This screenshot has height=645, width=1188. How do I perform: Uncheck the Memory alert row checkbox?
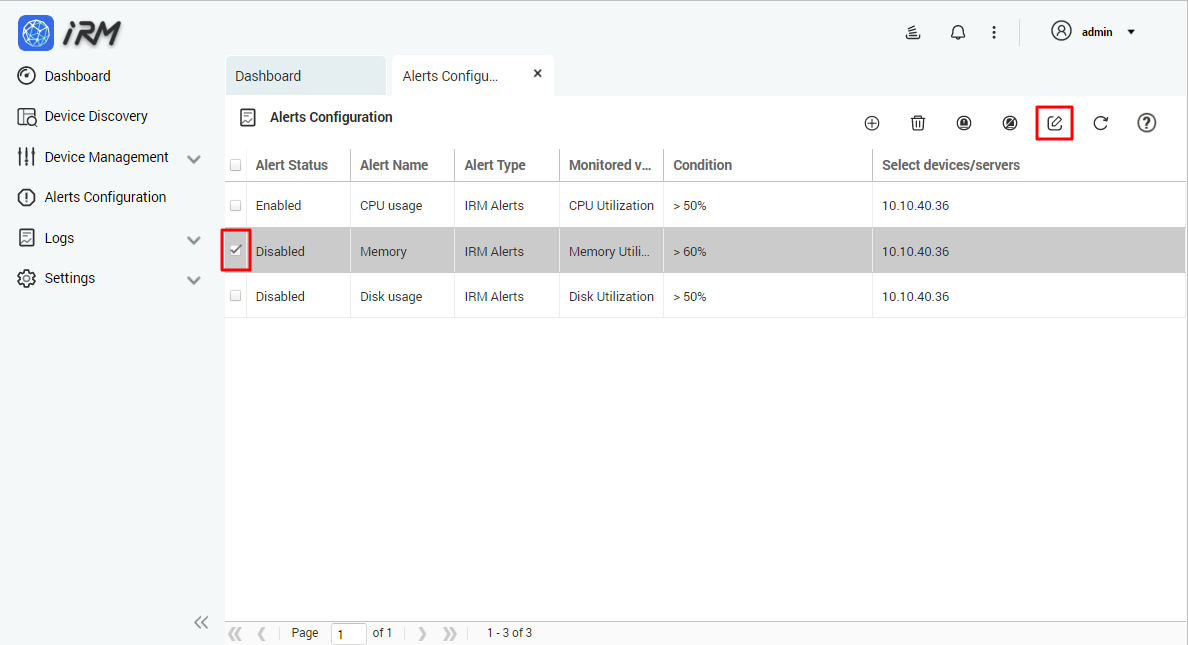tap(235, 251)
